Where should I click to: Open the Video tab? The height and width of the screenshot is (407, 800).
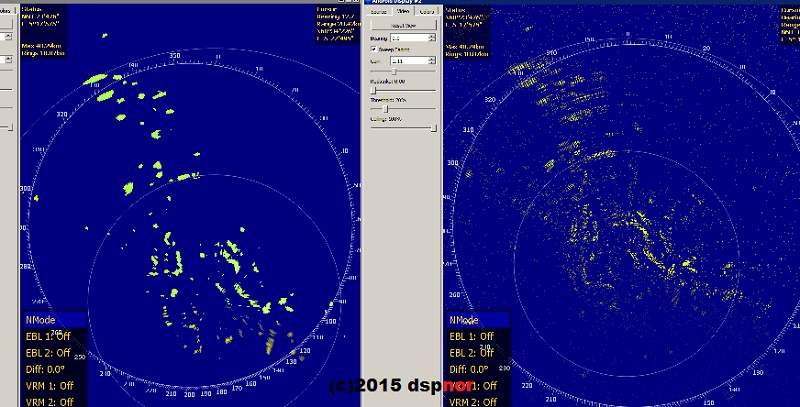coord(403,12)
